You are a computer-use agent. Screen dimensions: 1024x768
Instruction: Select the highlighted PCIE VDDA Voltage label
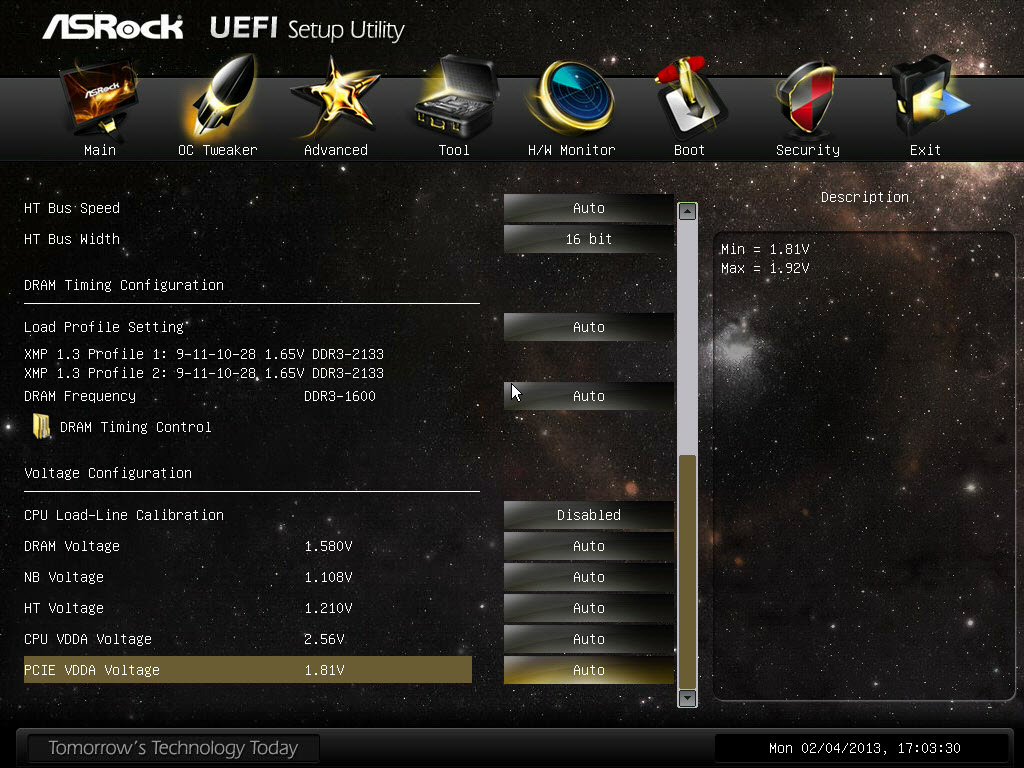point(91,670)
